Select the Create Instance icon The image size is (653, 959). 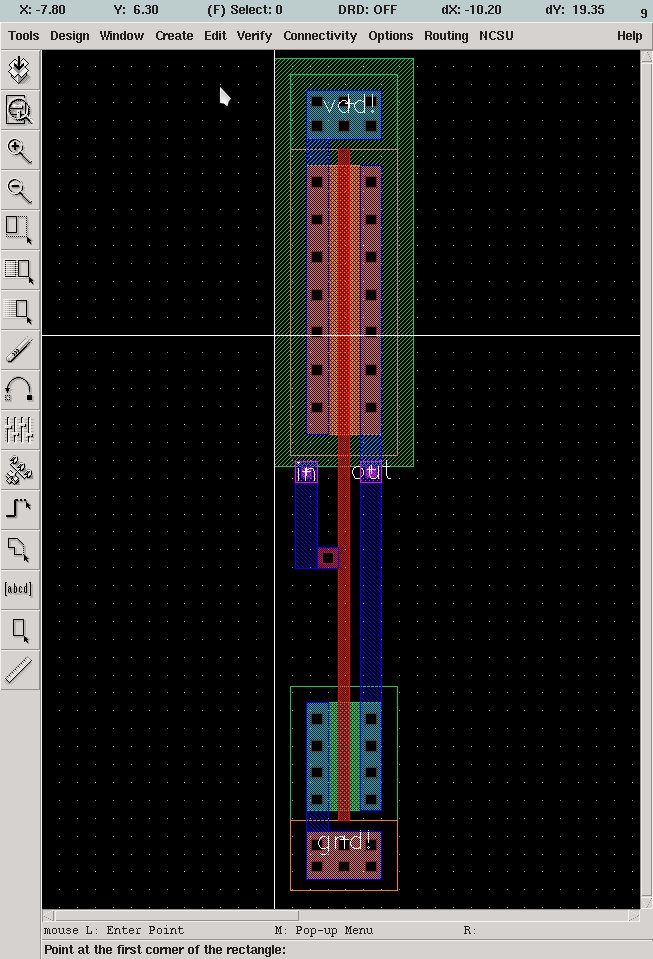(x=20, y=470)
